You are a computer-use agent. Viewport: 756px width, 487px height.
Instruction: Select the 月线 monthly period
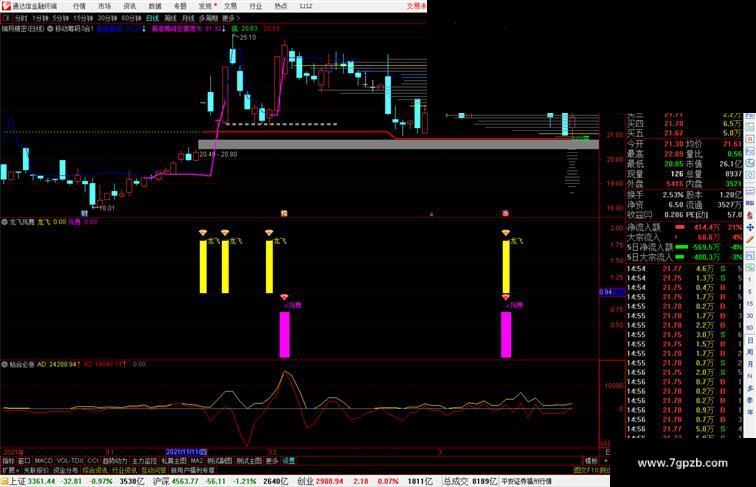[188, 18]
